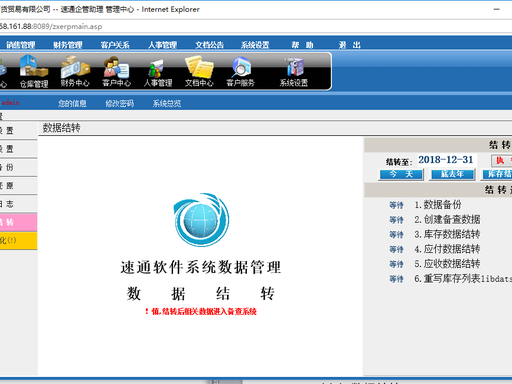Click the red 执 execute button

point(502,161)
